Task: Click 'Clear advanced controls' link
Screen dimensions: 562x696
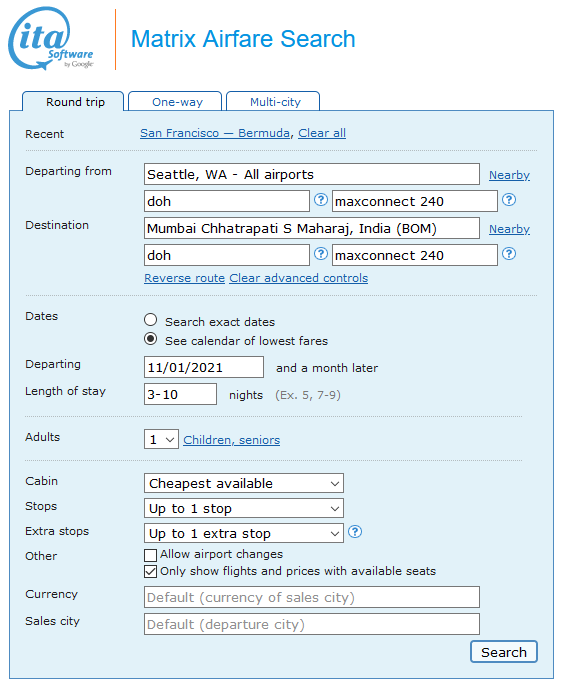Action: click(298, 278)
